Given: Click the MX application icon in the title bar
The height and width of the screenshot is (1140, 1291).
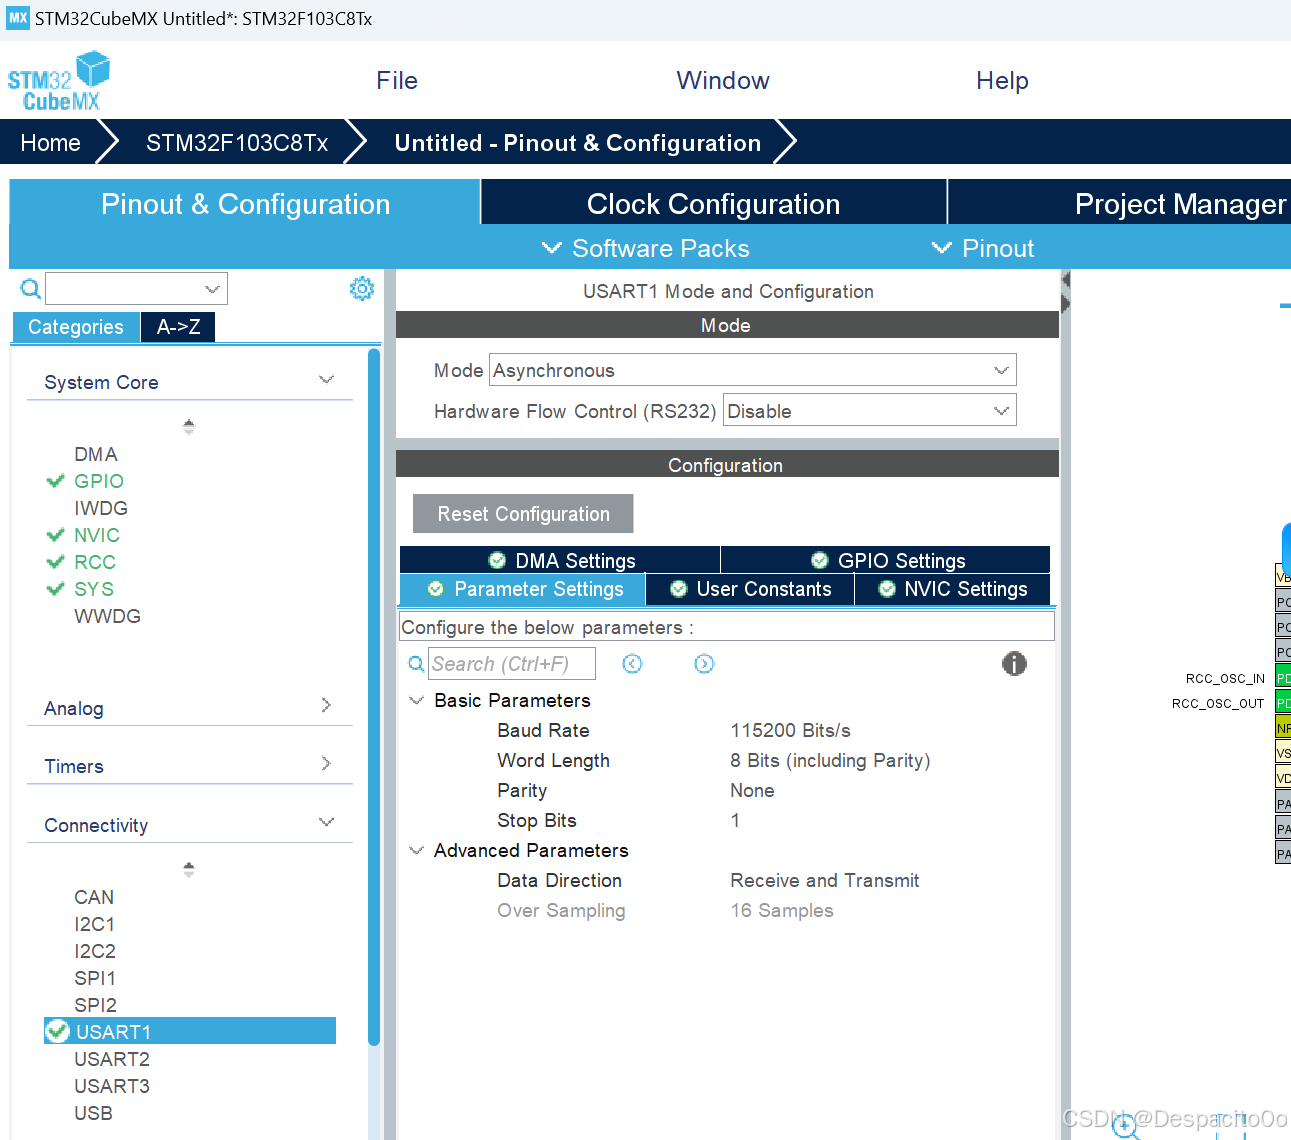Looking at the screenshot, I should coord(18,18).
